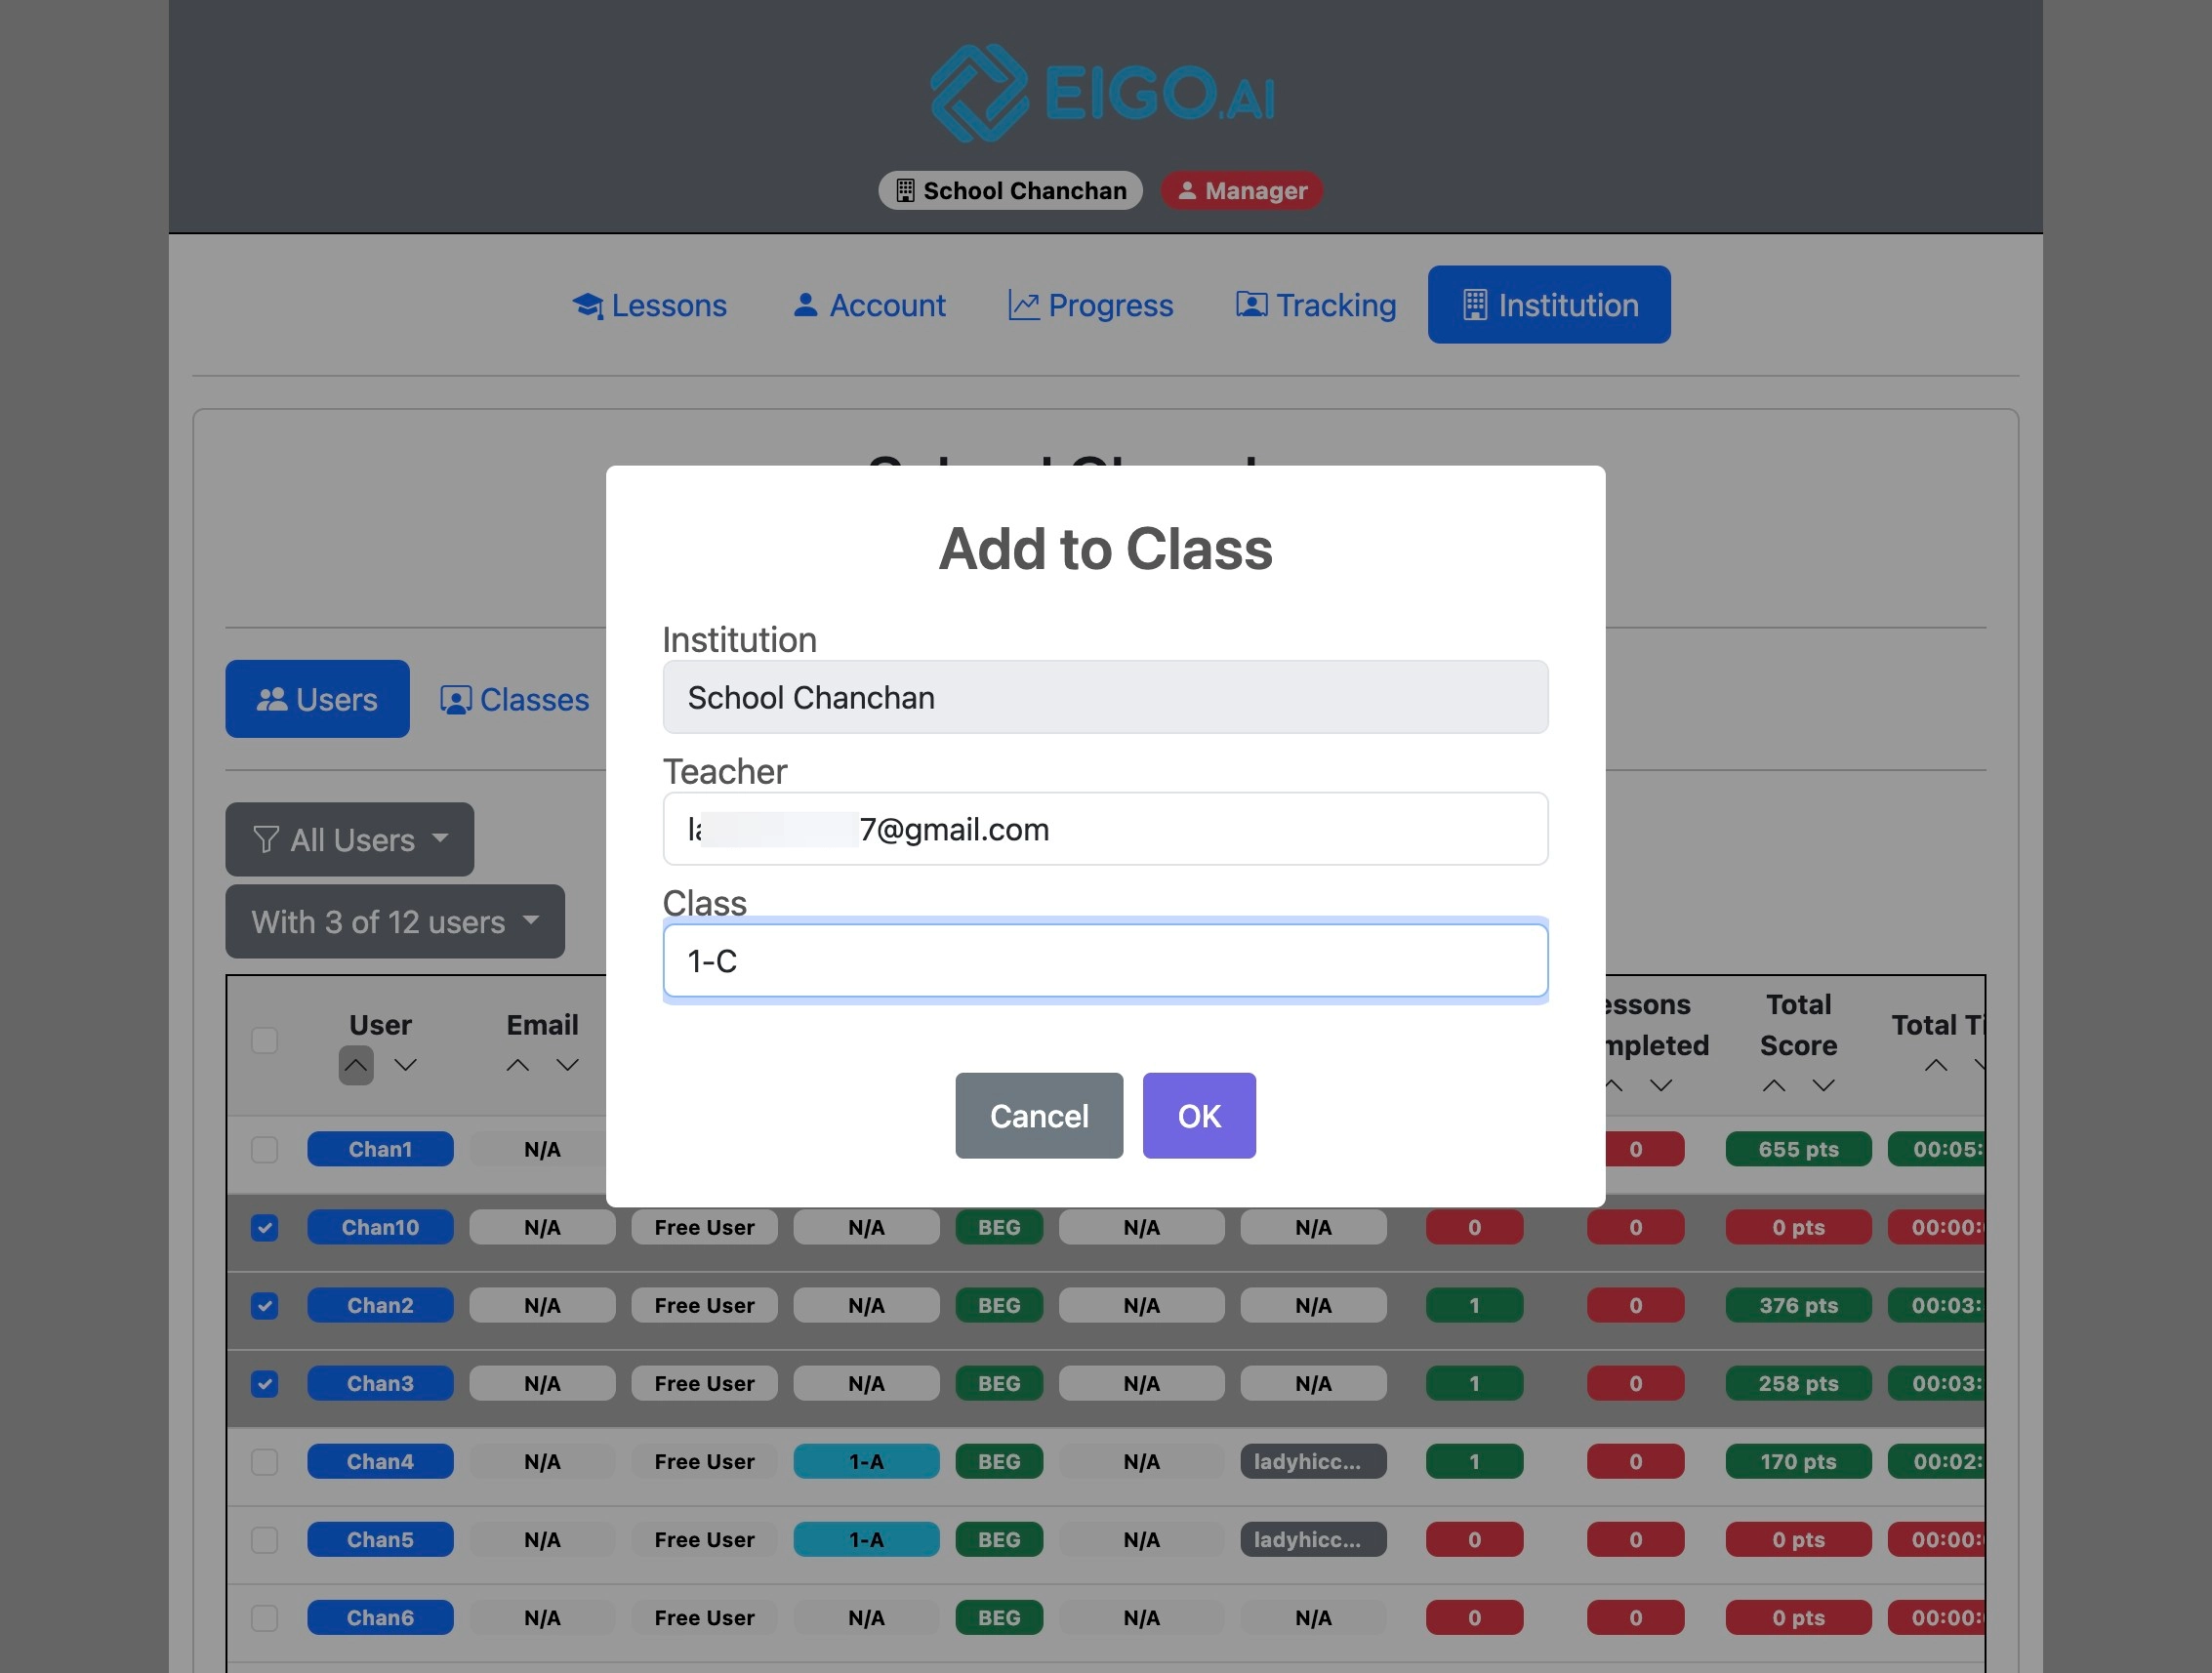Open the All Users filter dropdown
Image resolution: width=2212 pixels, height=1673 pixels.
coord(350,840)
